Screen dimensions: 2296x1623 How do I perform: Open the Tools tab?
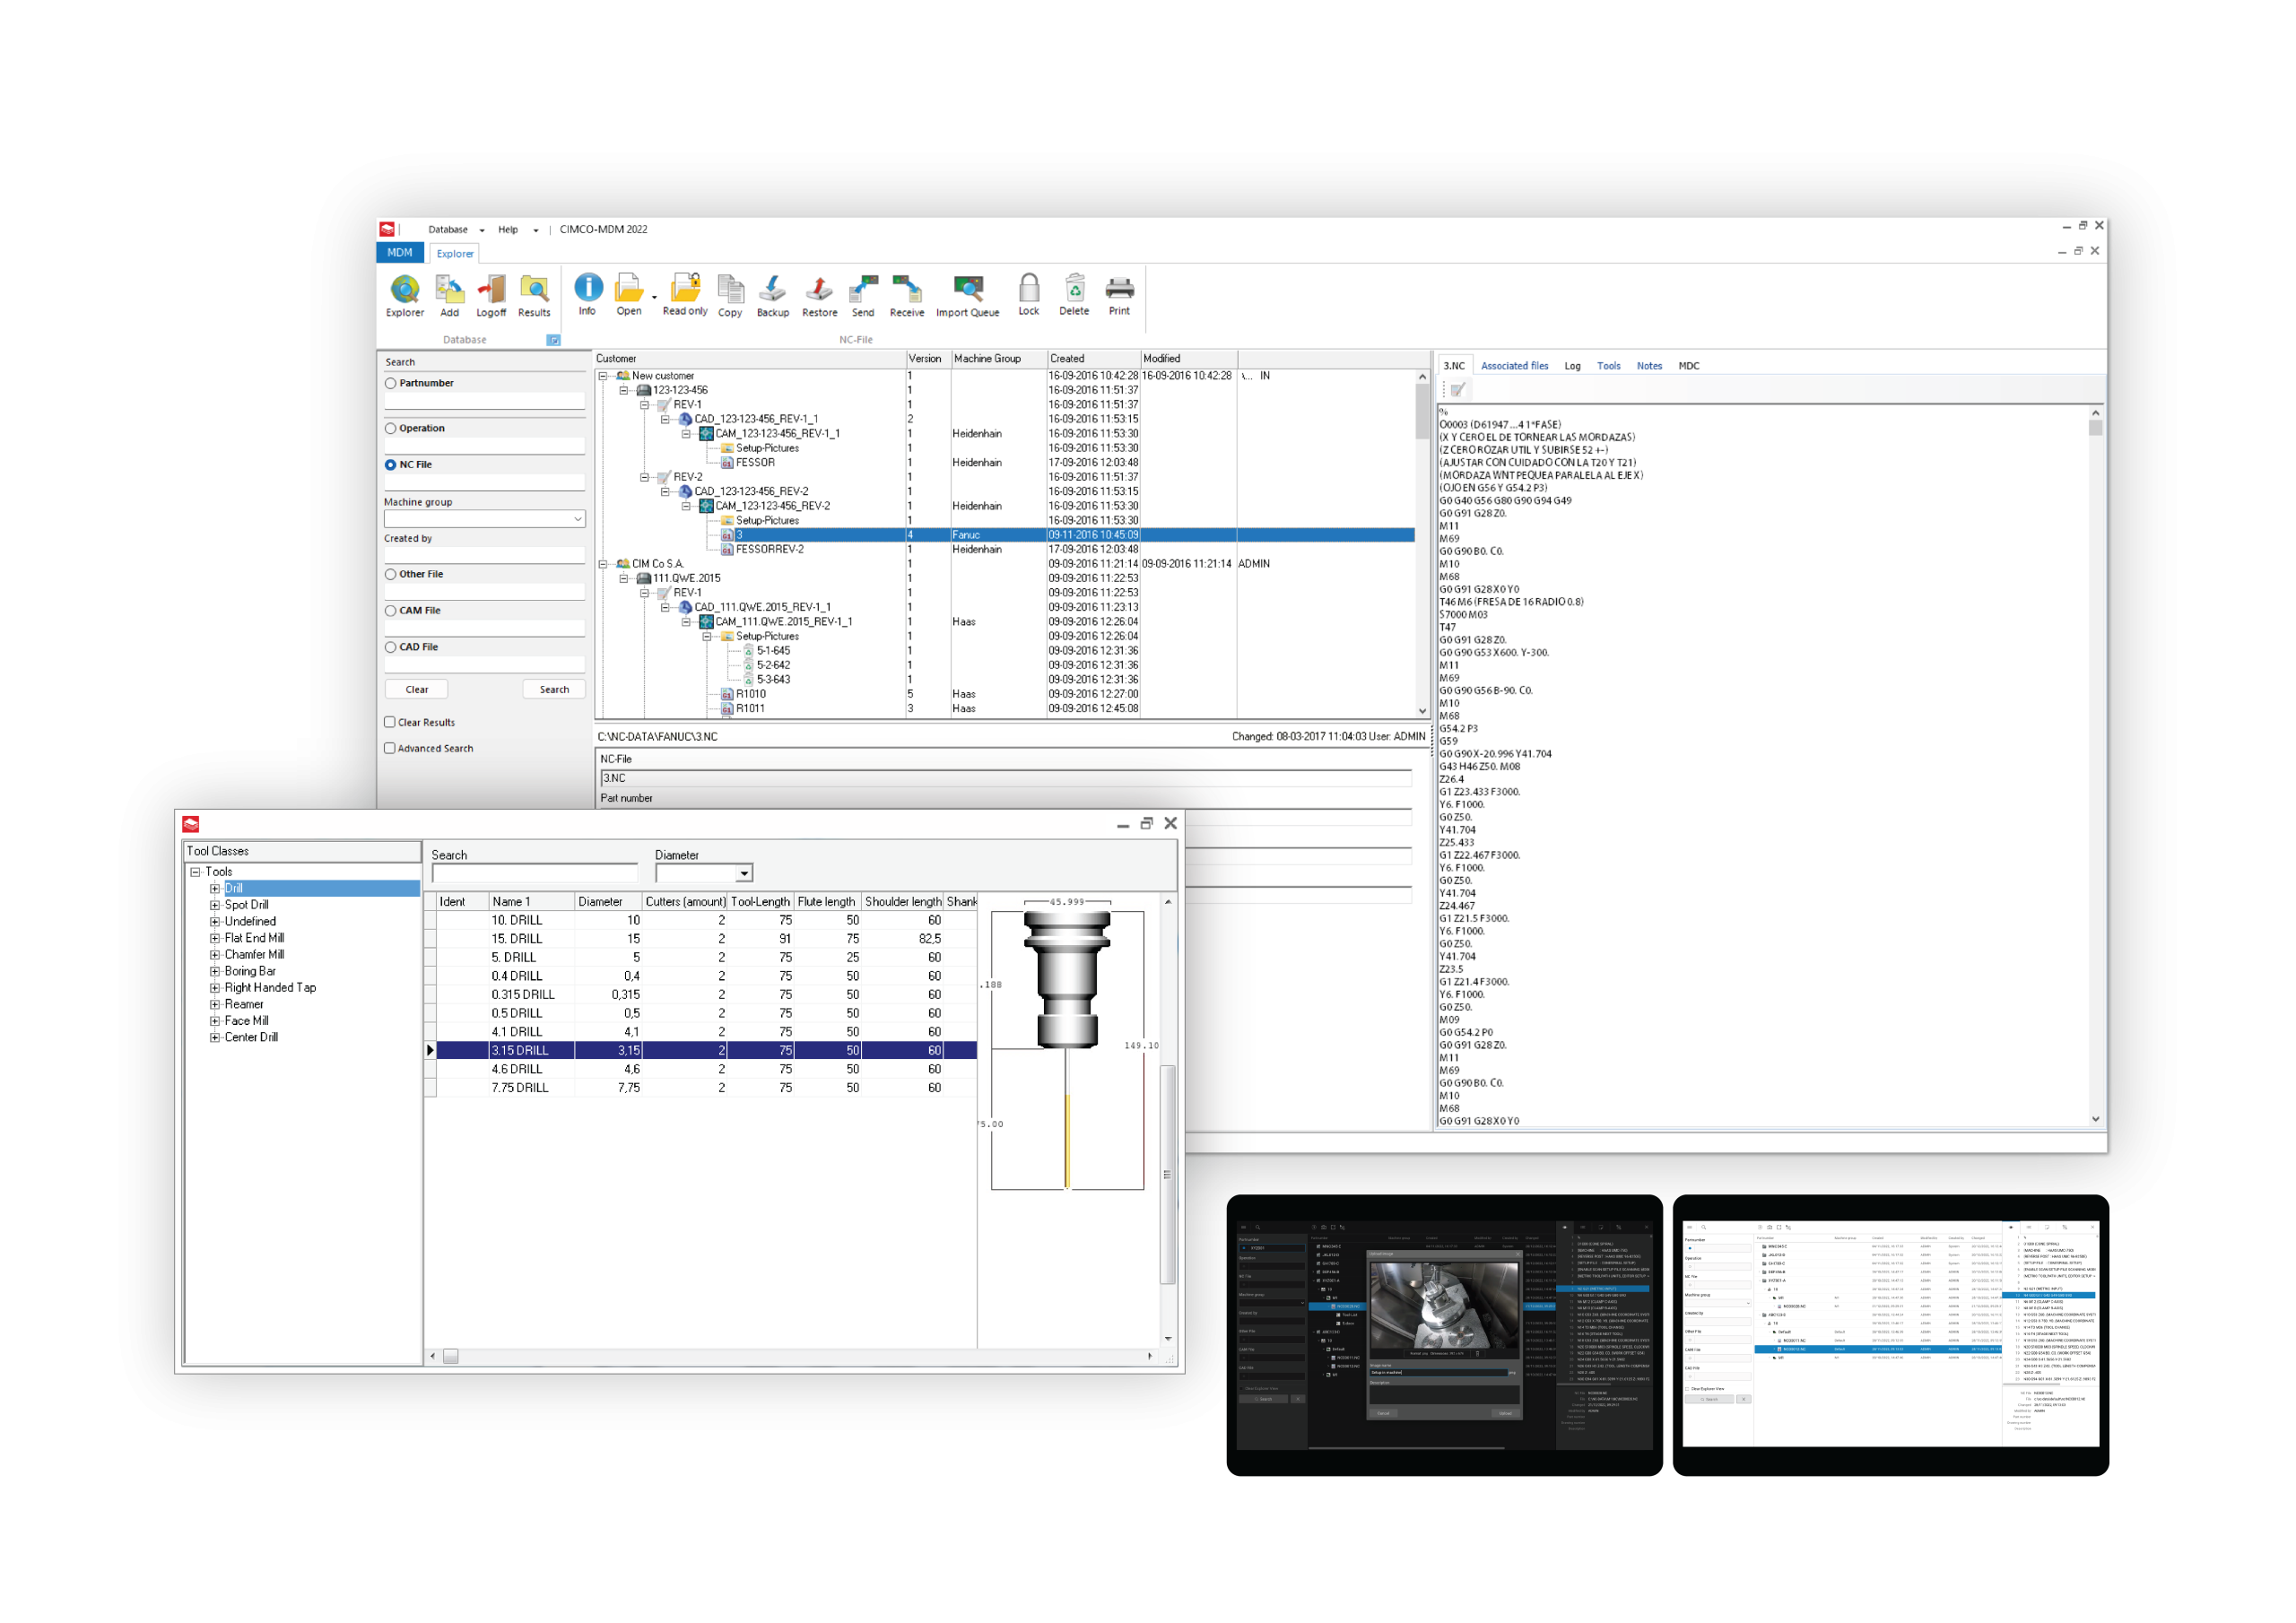click(1609, 366)
